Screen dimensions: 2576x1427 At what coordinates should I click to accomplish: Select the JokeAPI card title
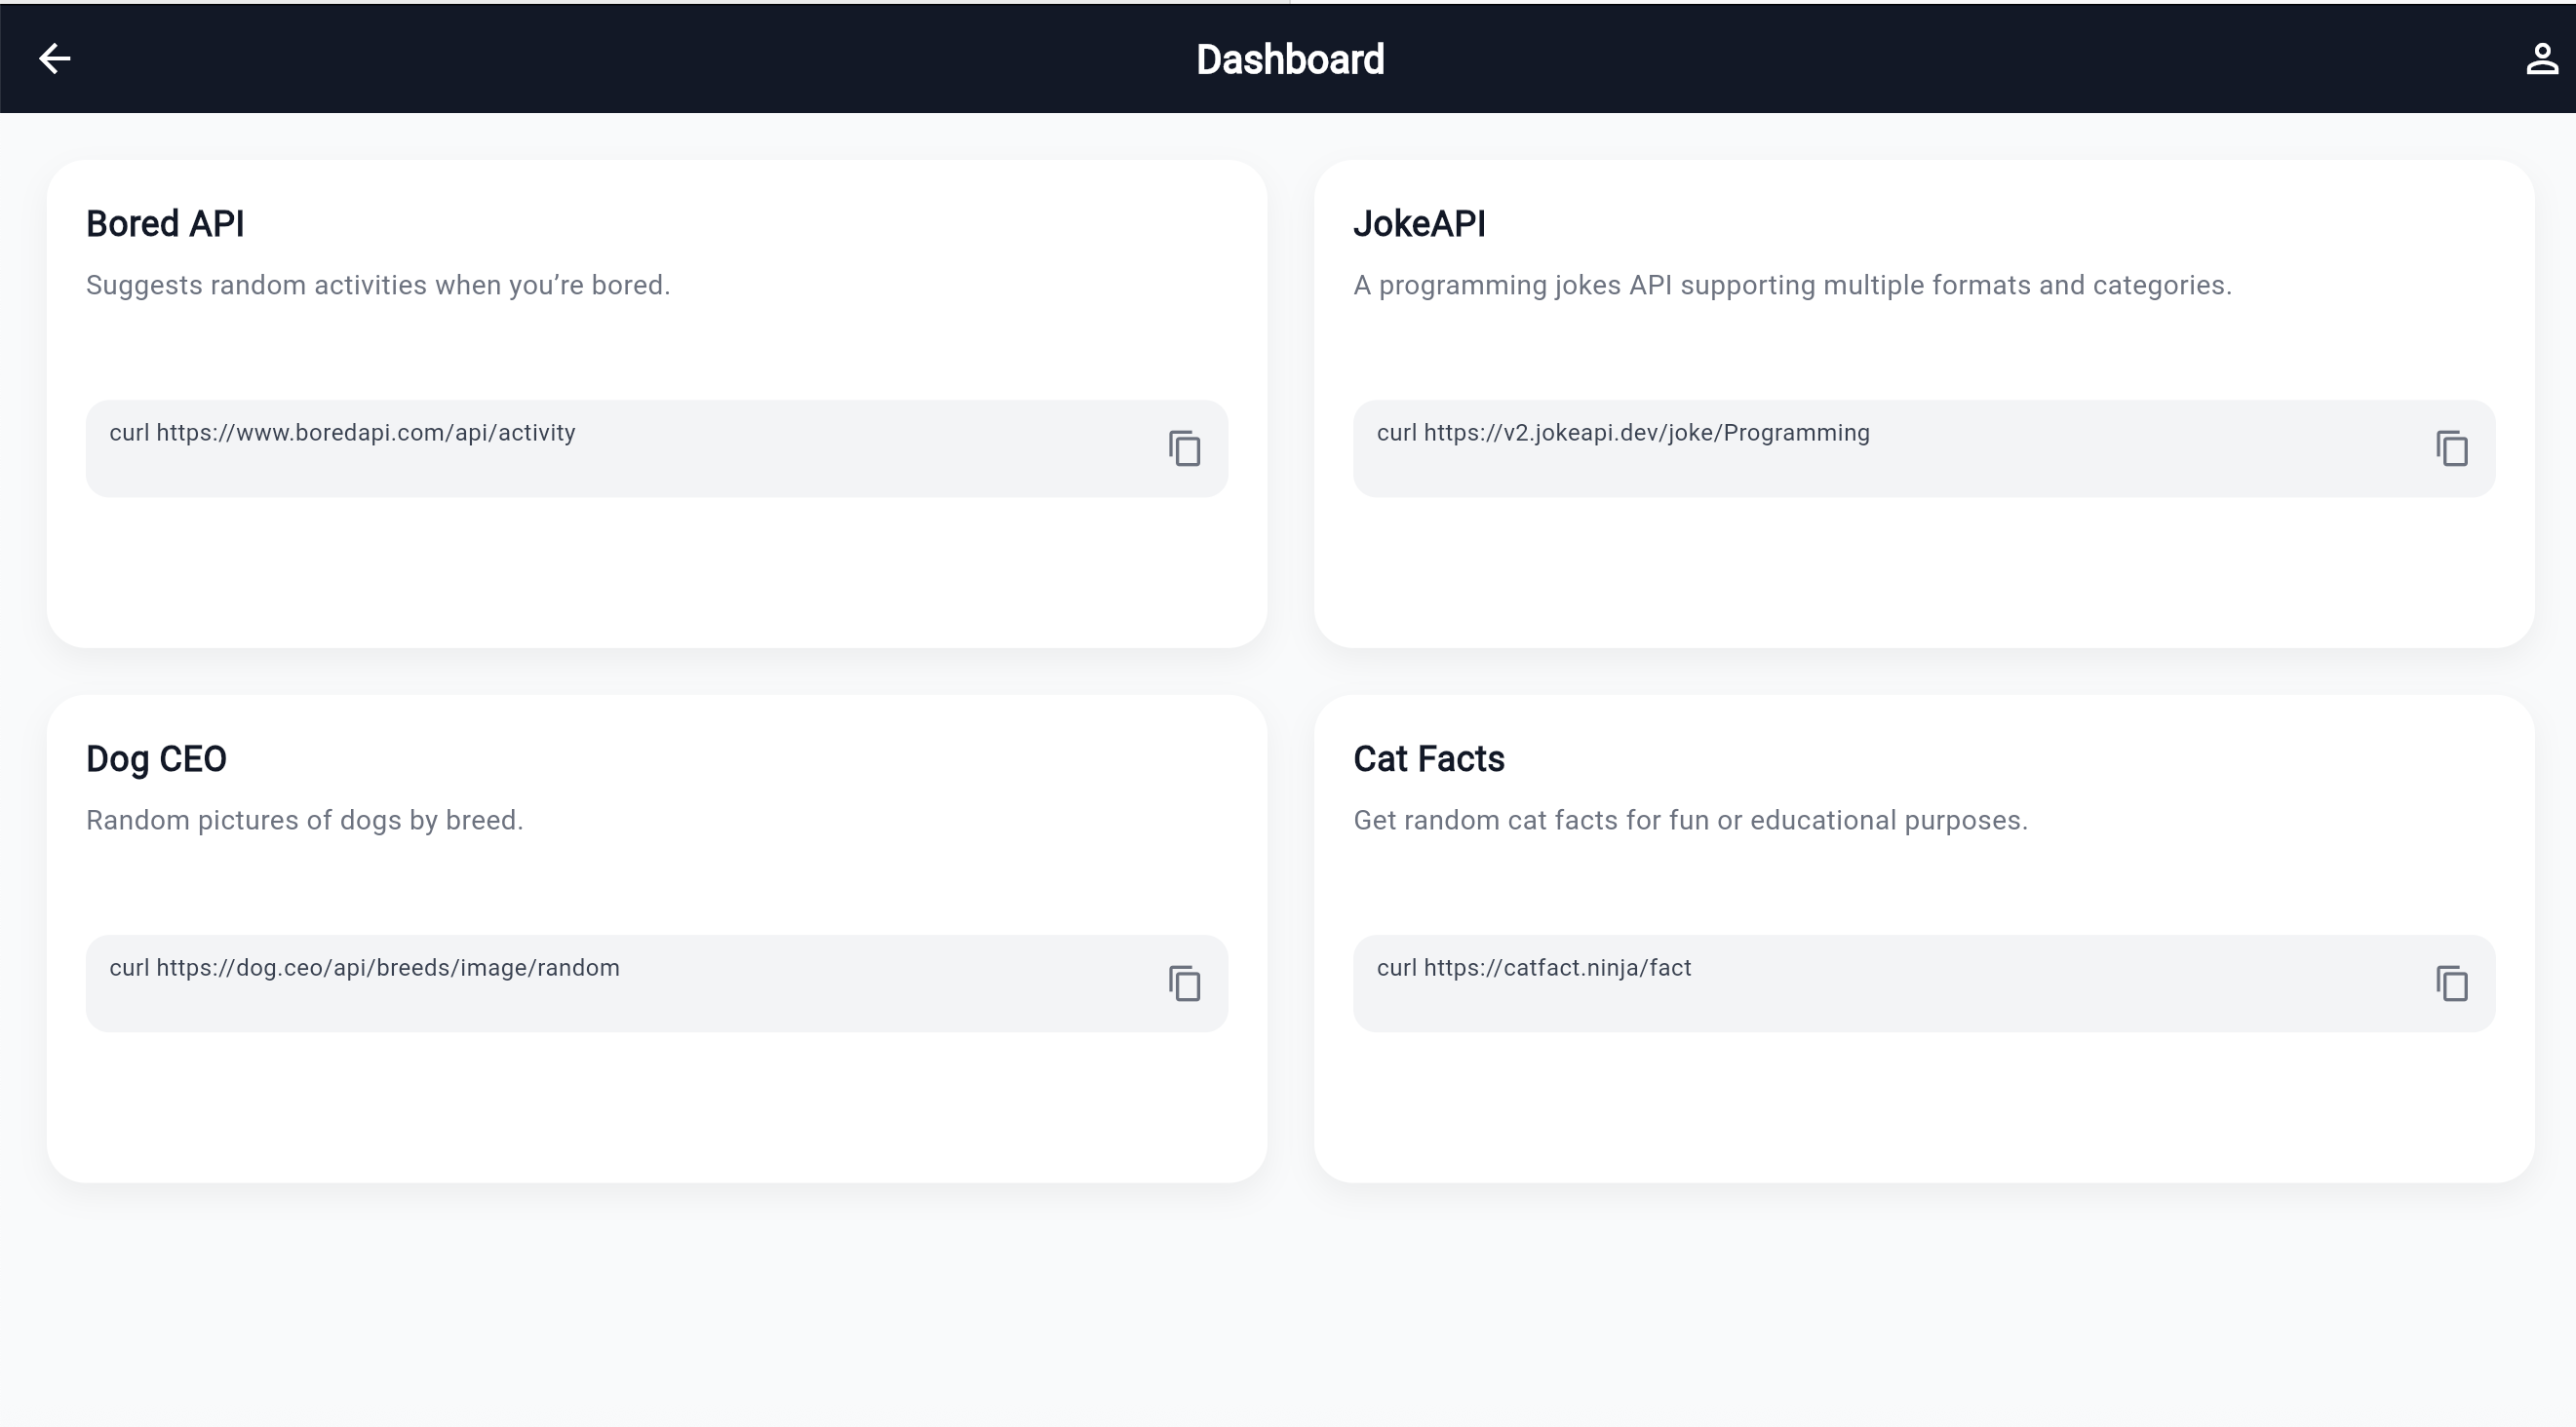pos(1418,224)
